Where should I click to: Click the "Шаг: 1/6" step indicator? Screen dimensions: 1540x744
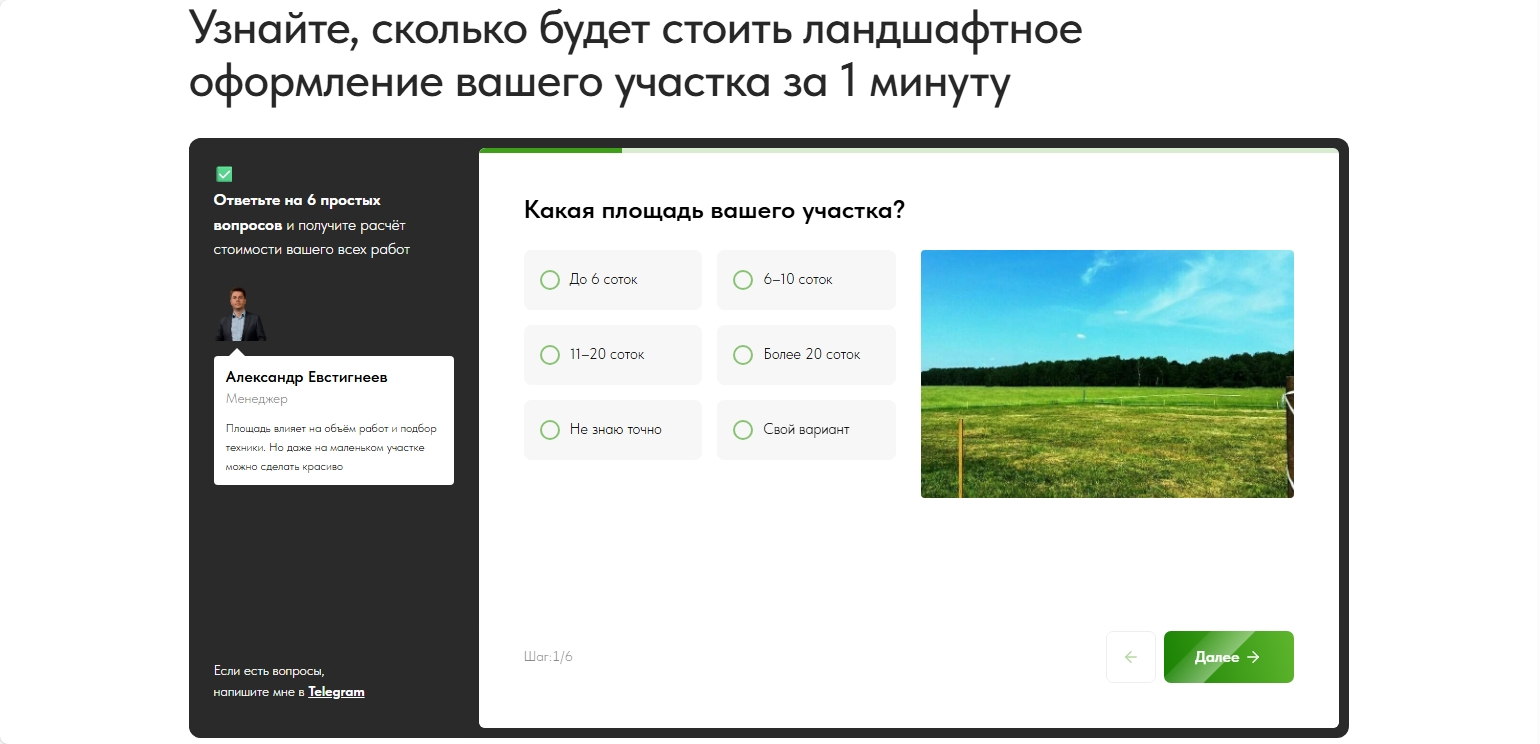pos(548,657)
